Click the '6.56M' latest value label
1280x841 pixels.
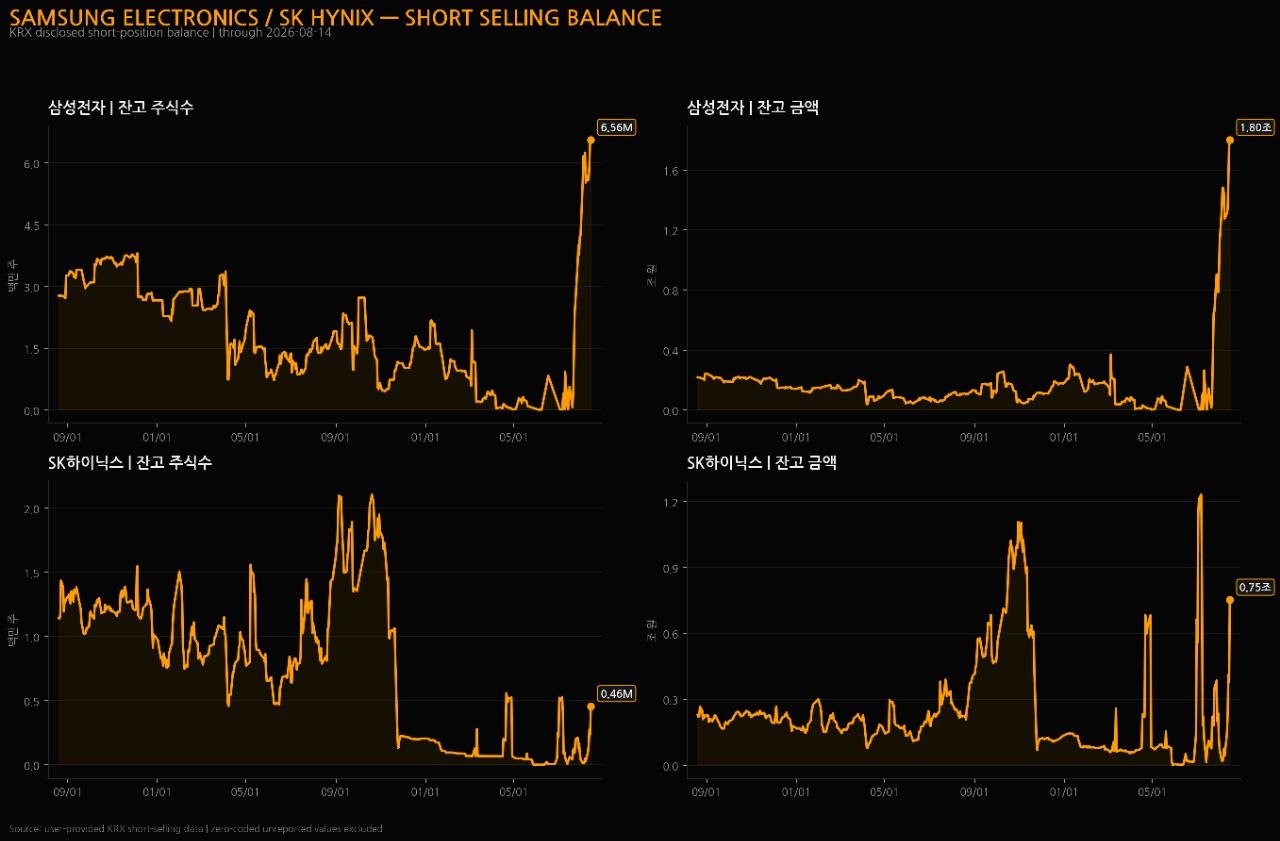pos(617,127)
